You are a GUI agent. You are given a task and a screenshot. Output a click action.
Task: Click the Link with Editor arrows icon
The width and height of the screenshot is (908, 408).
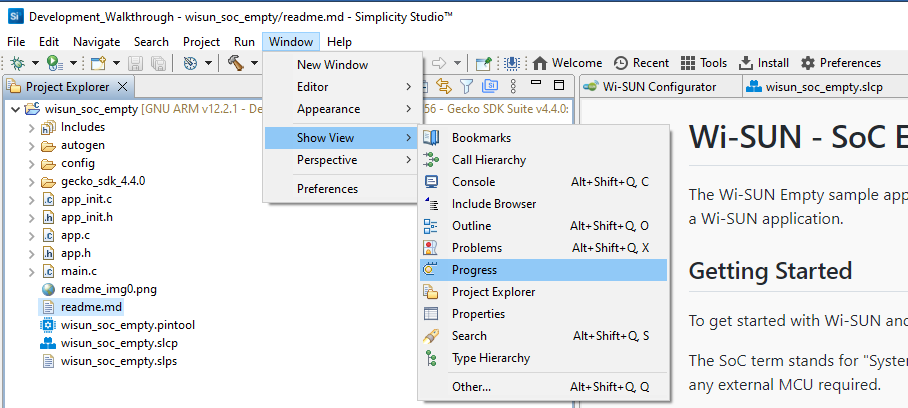[x=445, y=87]
